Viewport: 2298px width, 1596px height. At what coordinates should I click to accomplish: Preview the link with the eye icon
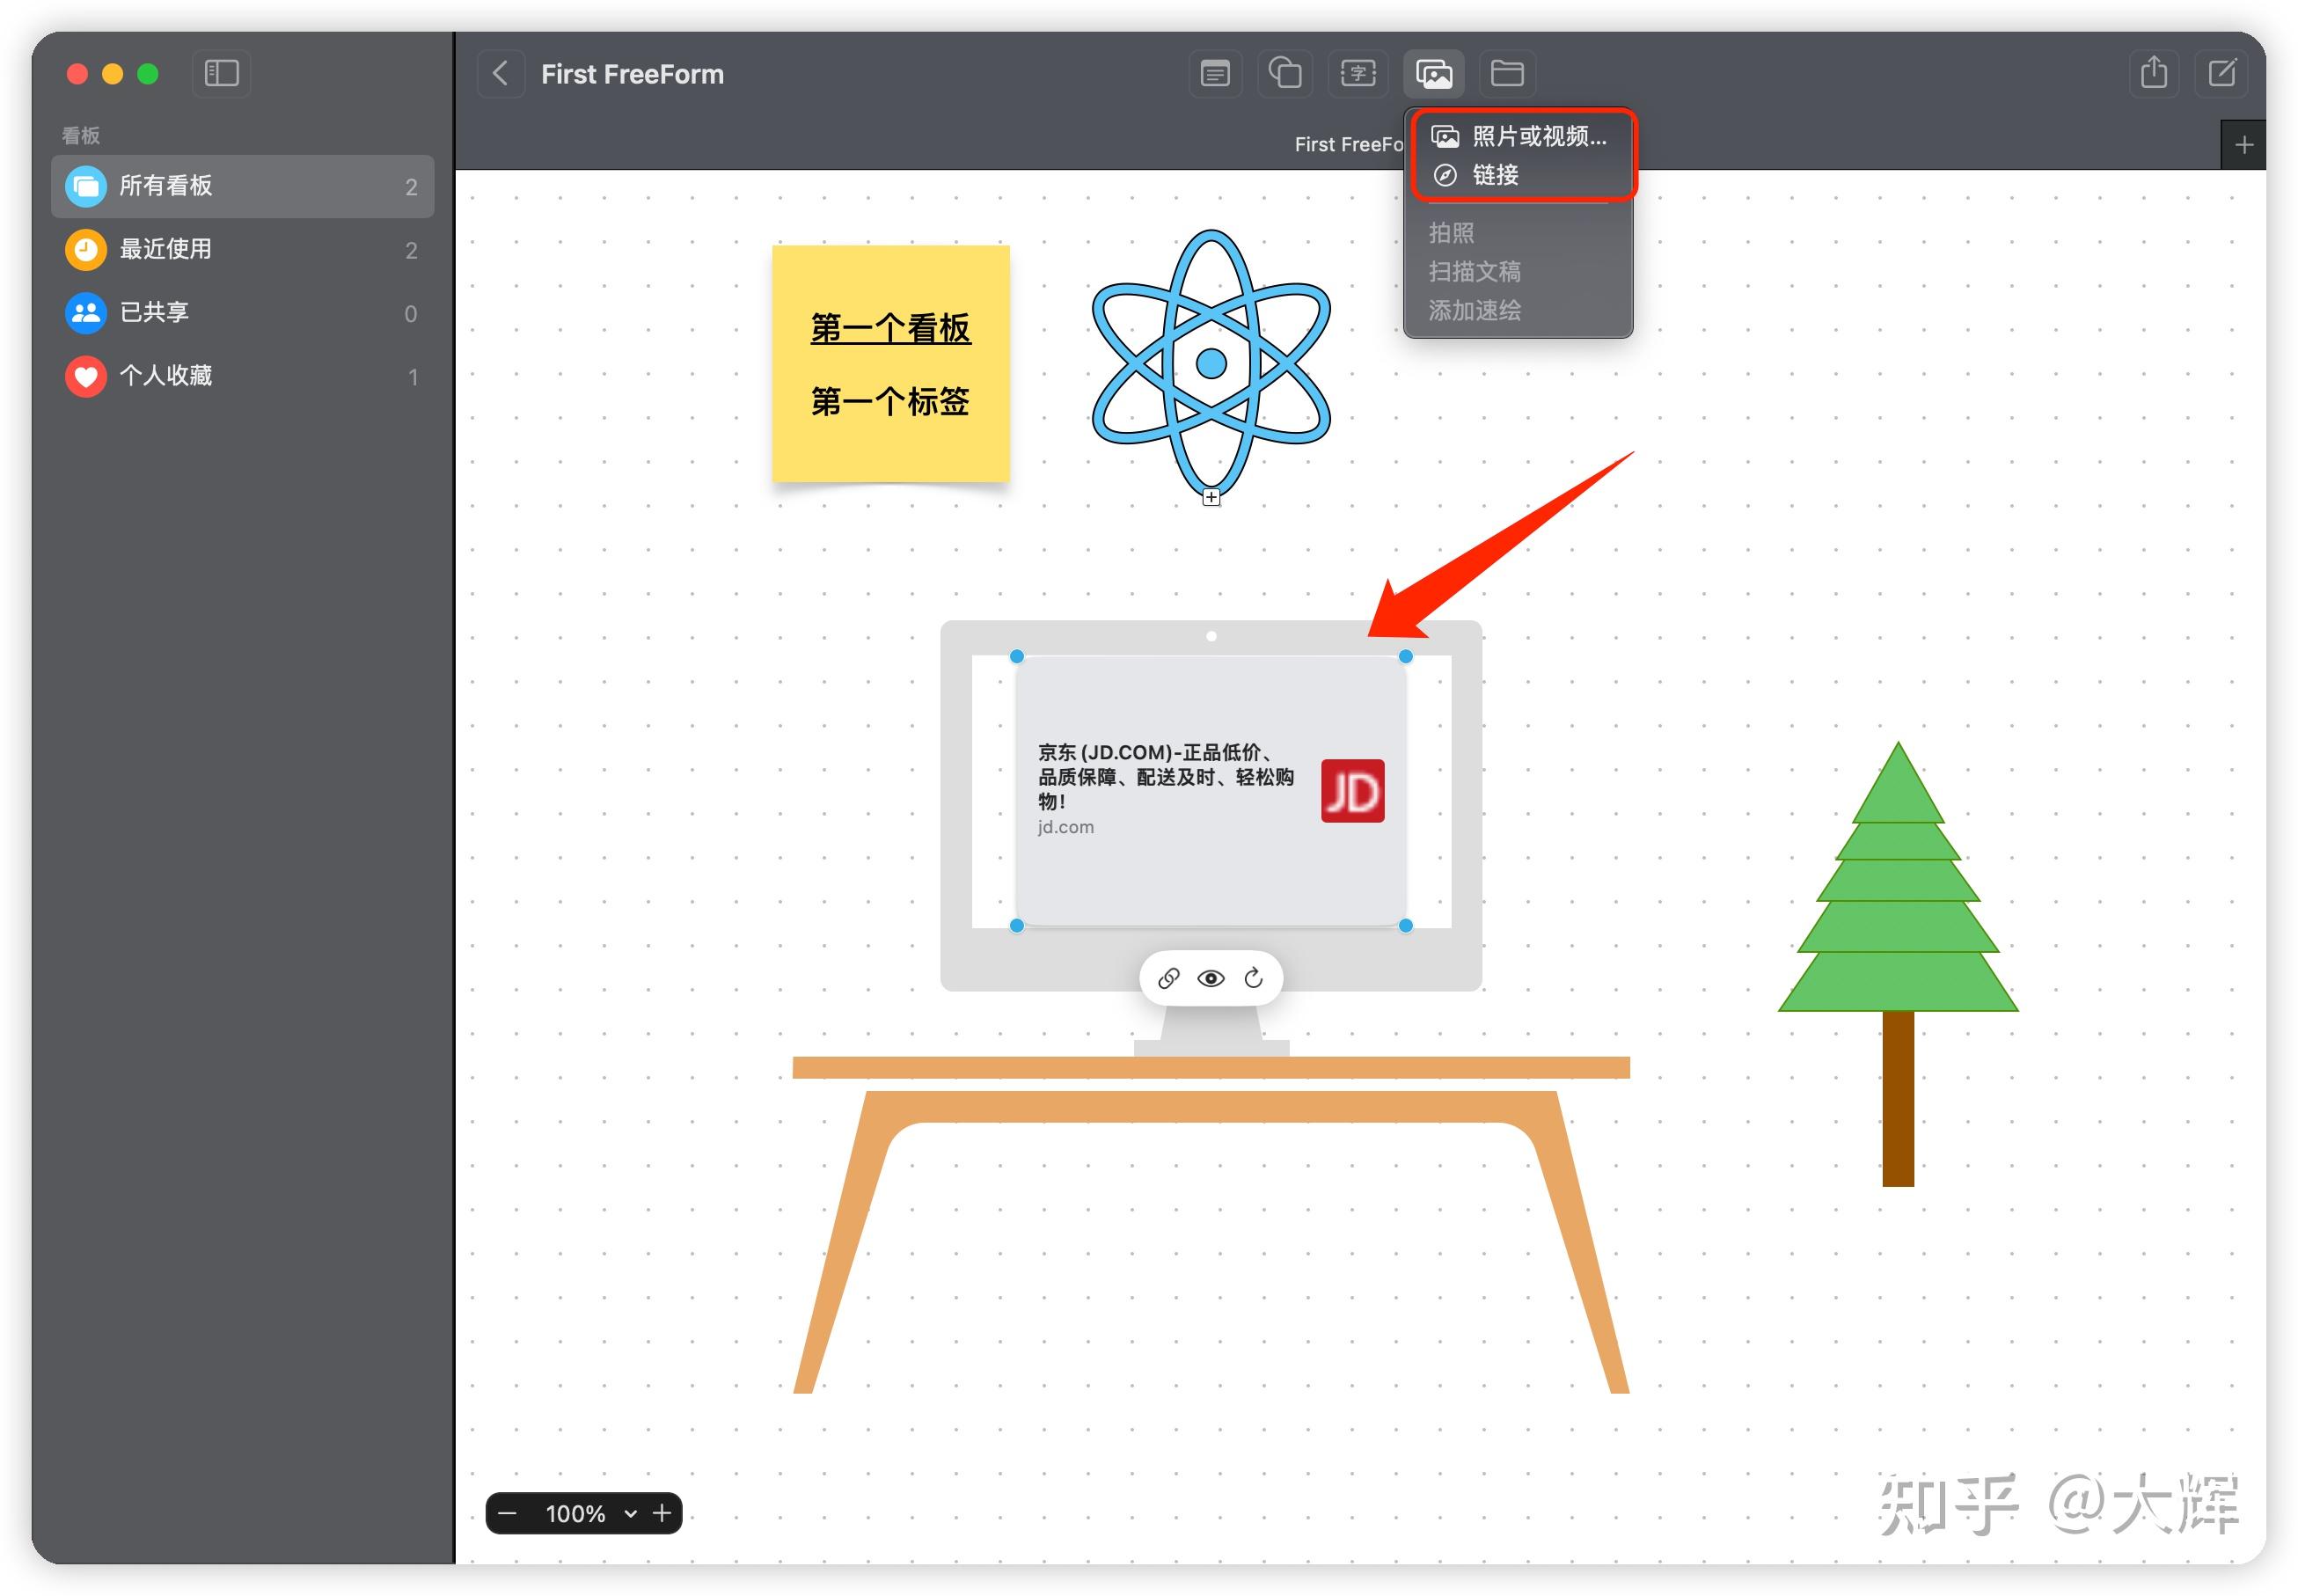[x=1211, y=977]
